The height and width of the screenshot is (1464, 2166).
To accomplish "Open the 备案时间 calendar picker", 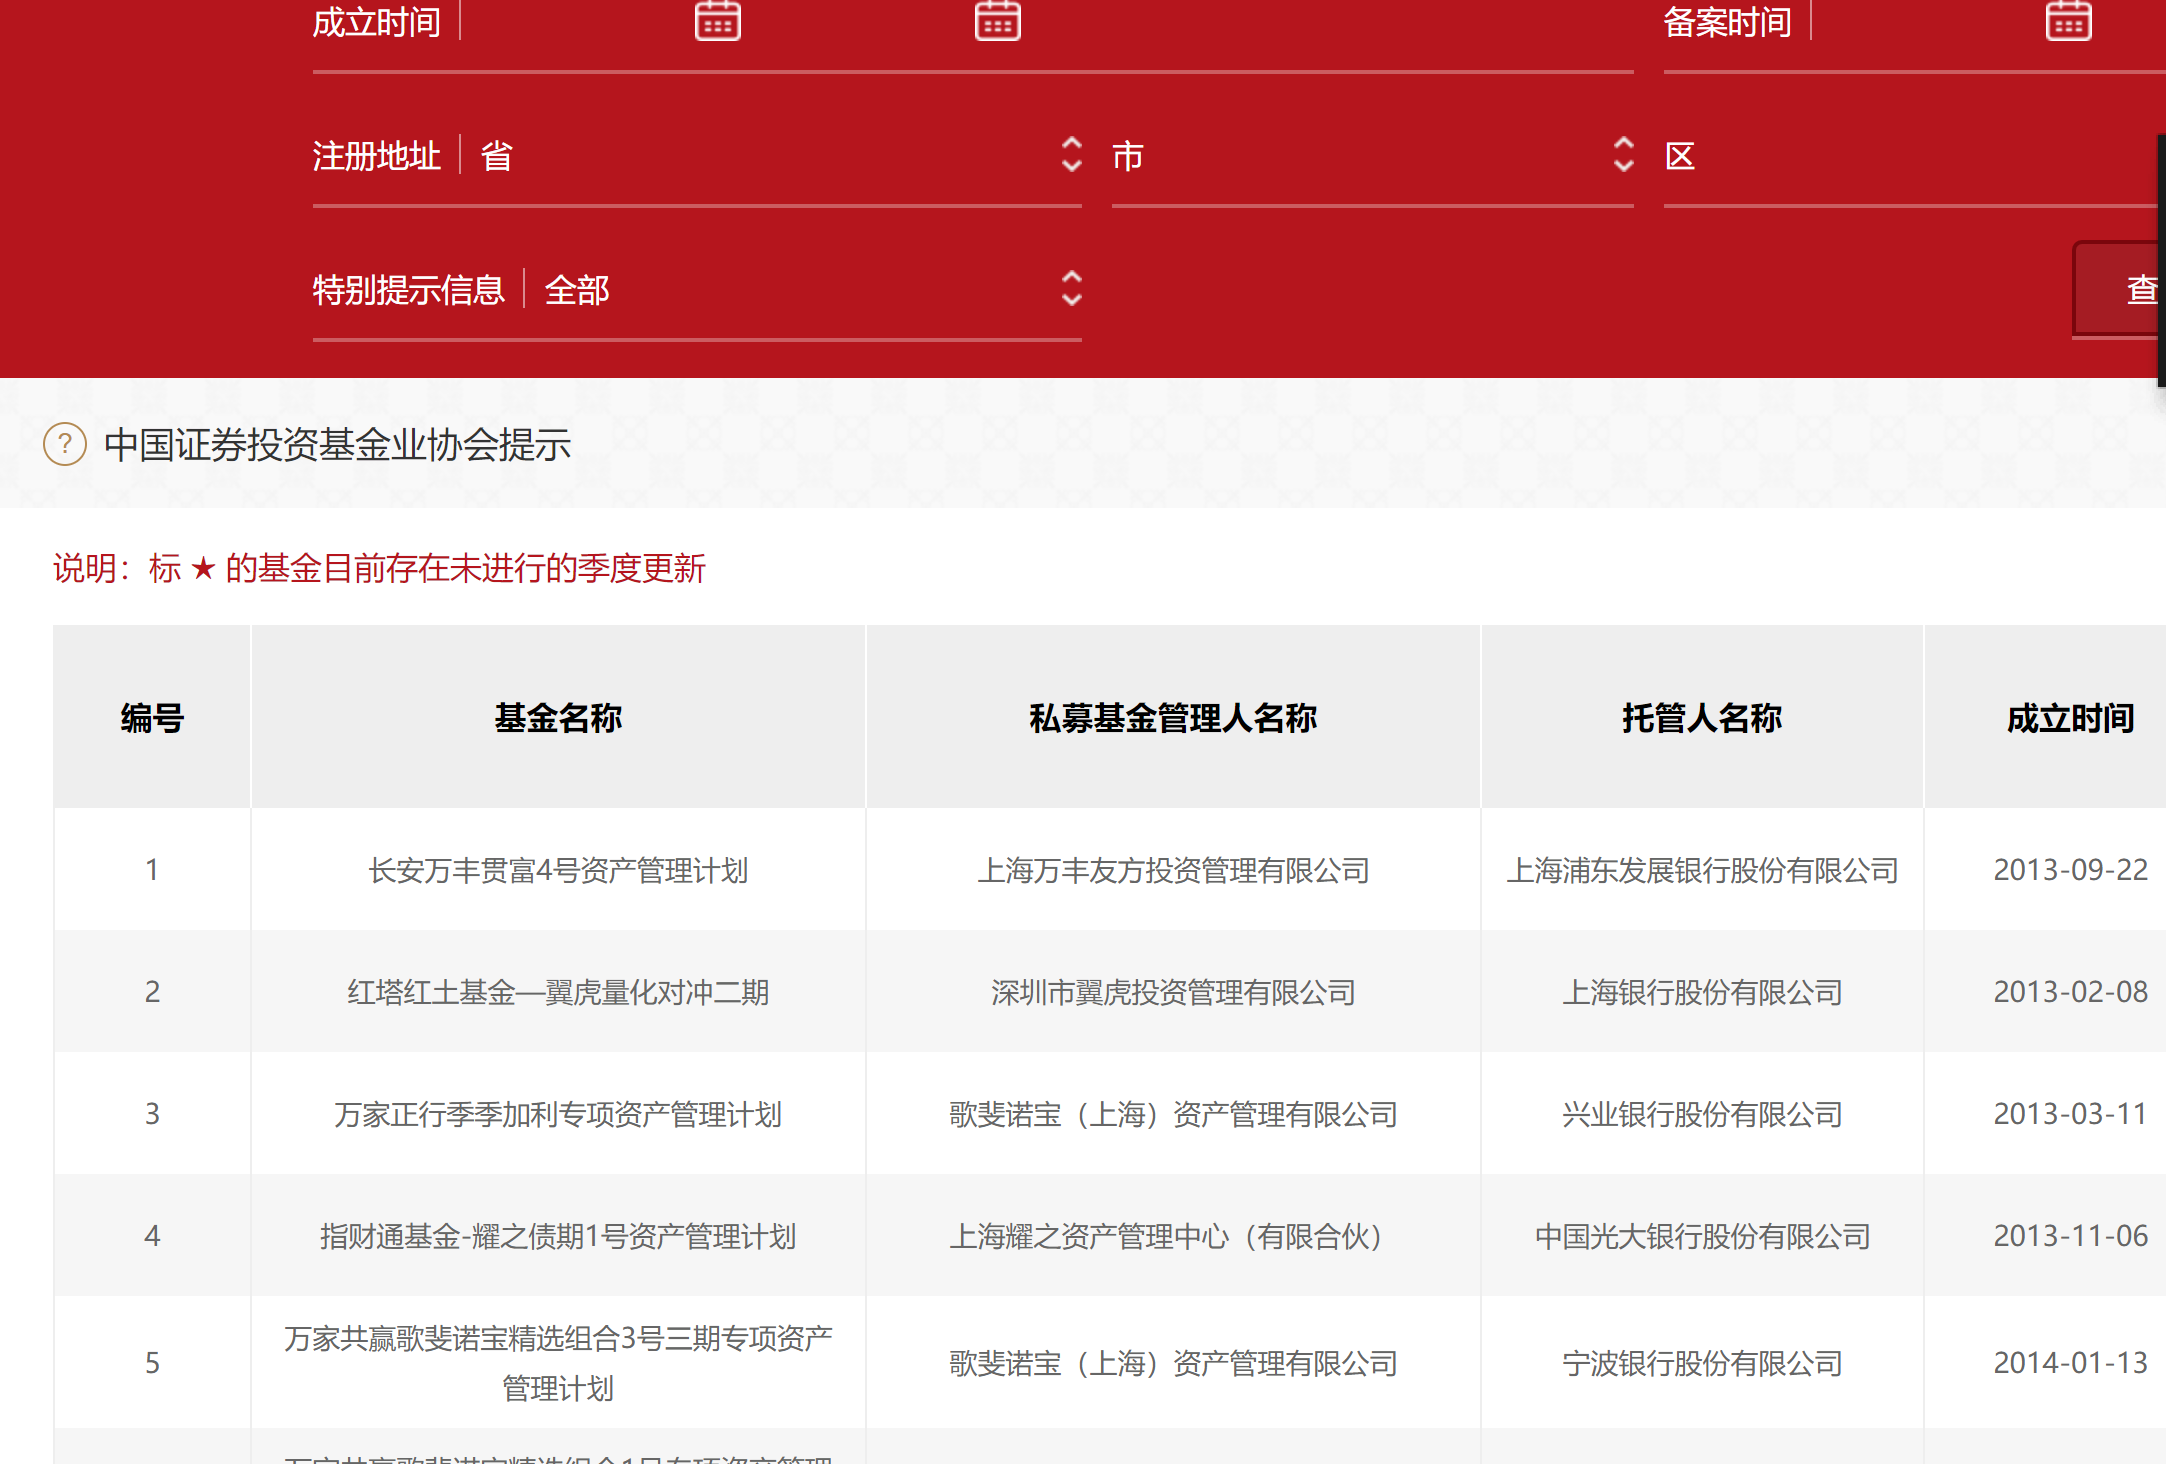I will (x=2067, y=21).
